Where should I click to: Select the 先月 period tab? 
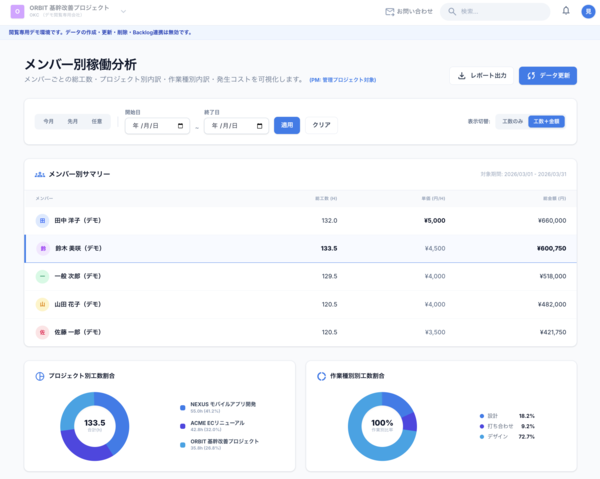72,121
